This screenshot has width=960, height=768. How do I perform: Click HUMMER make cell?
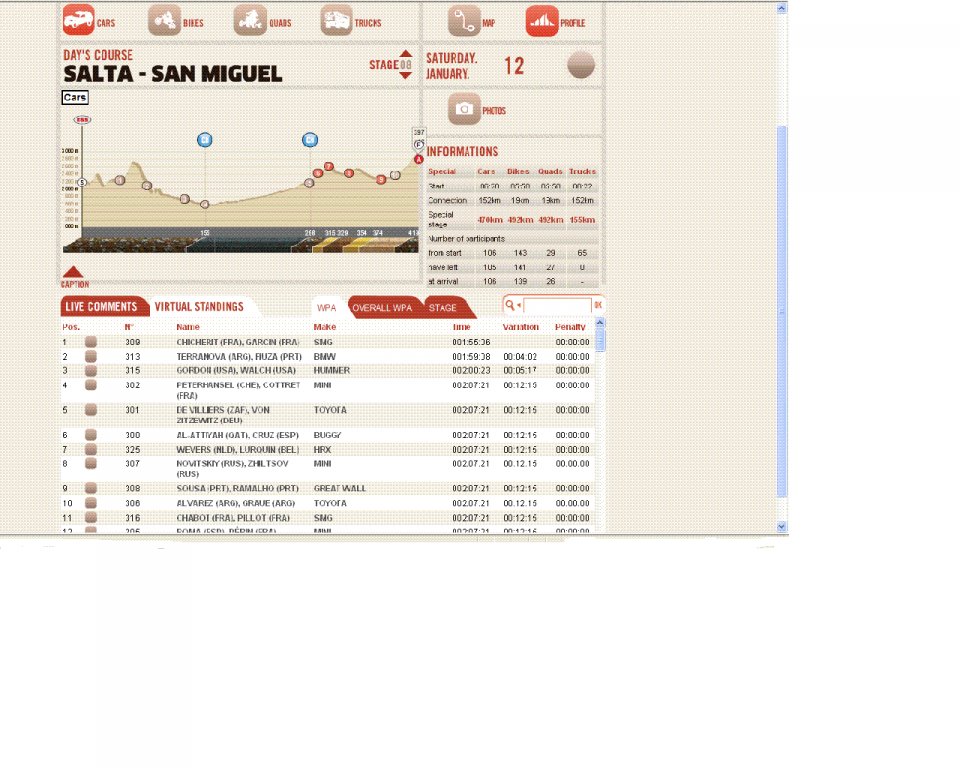pyautogui.click(x=332, y=371)
